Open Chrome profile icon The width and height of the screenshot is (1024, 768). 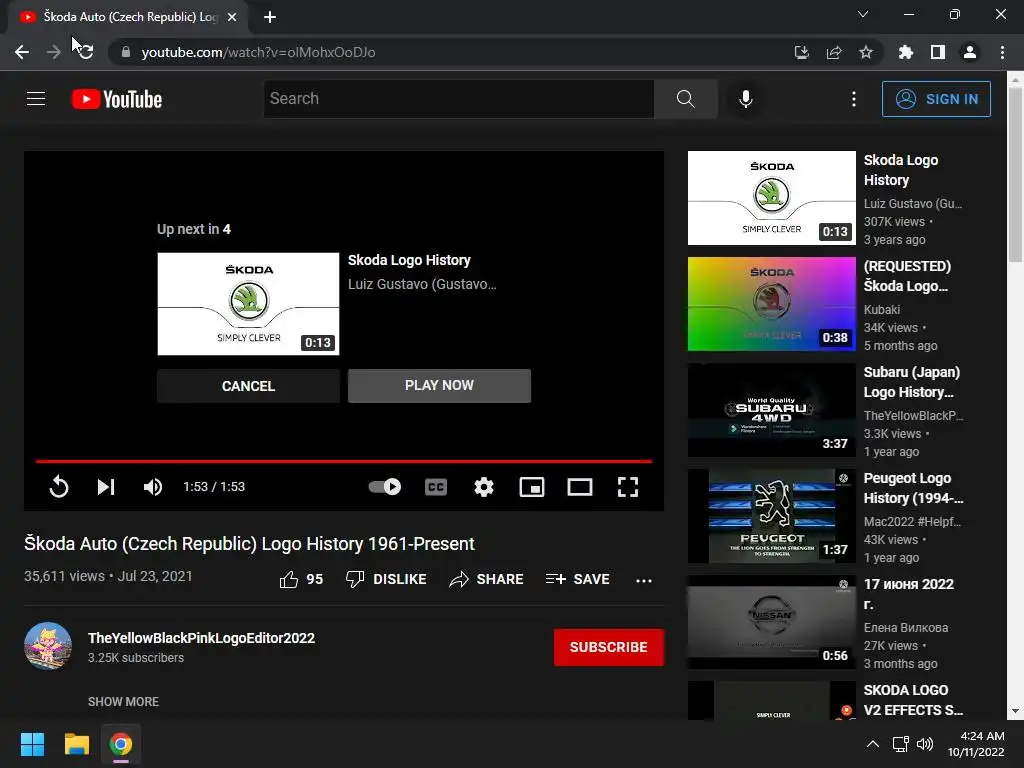[x=970, y=52]
